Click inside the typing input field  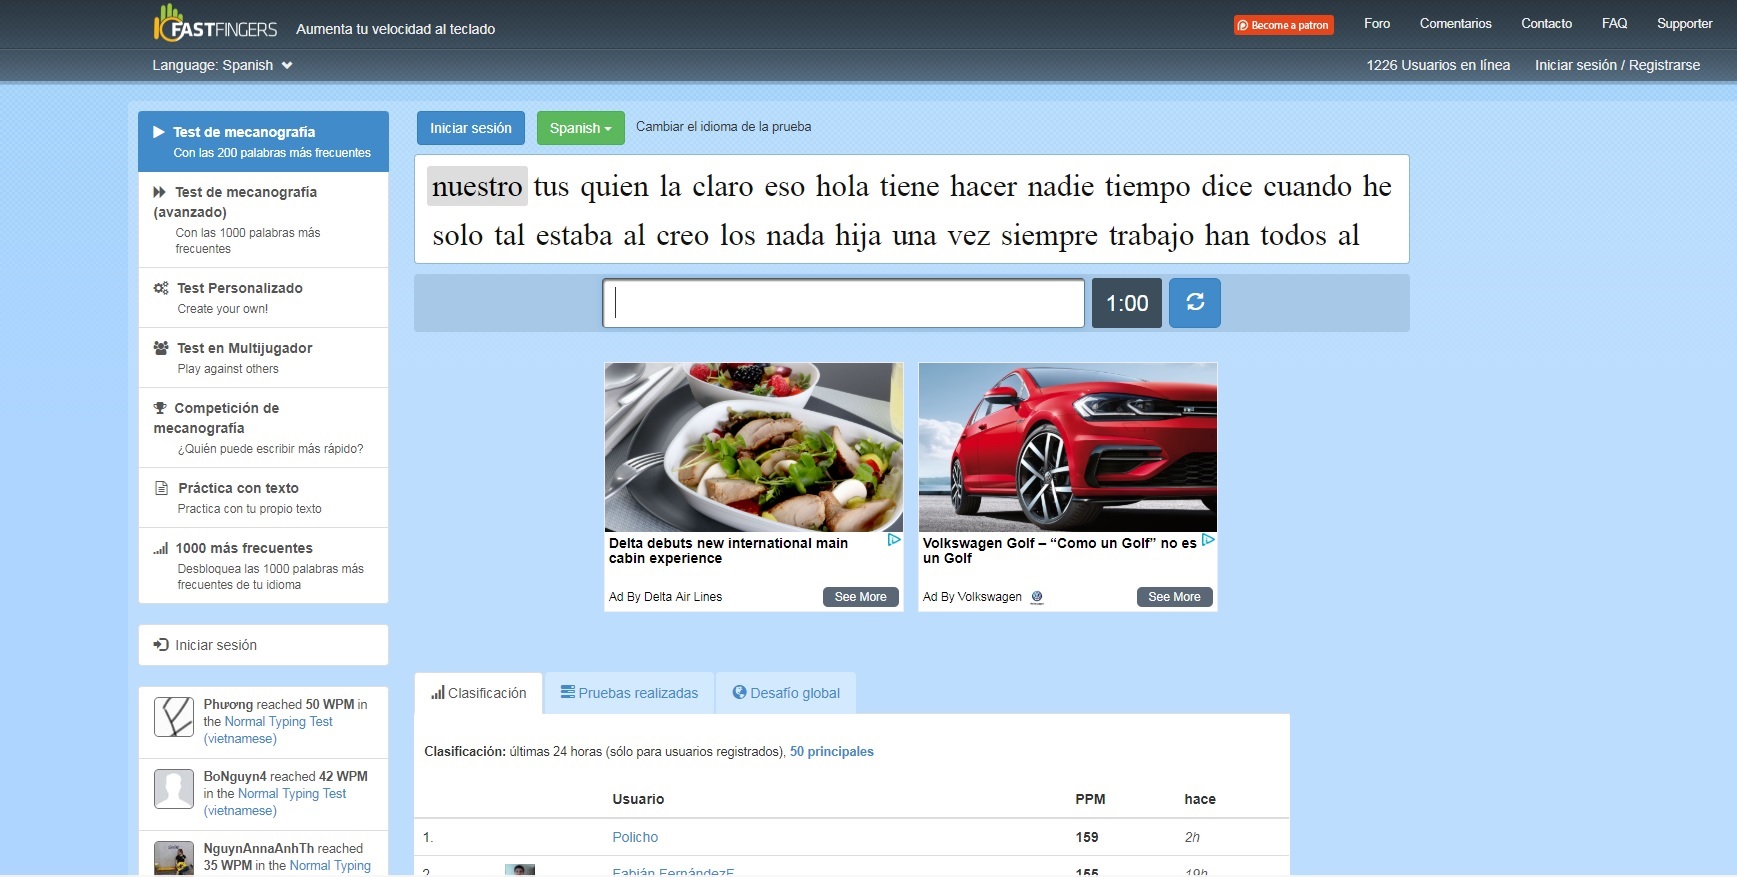coord(843,303)
